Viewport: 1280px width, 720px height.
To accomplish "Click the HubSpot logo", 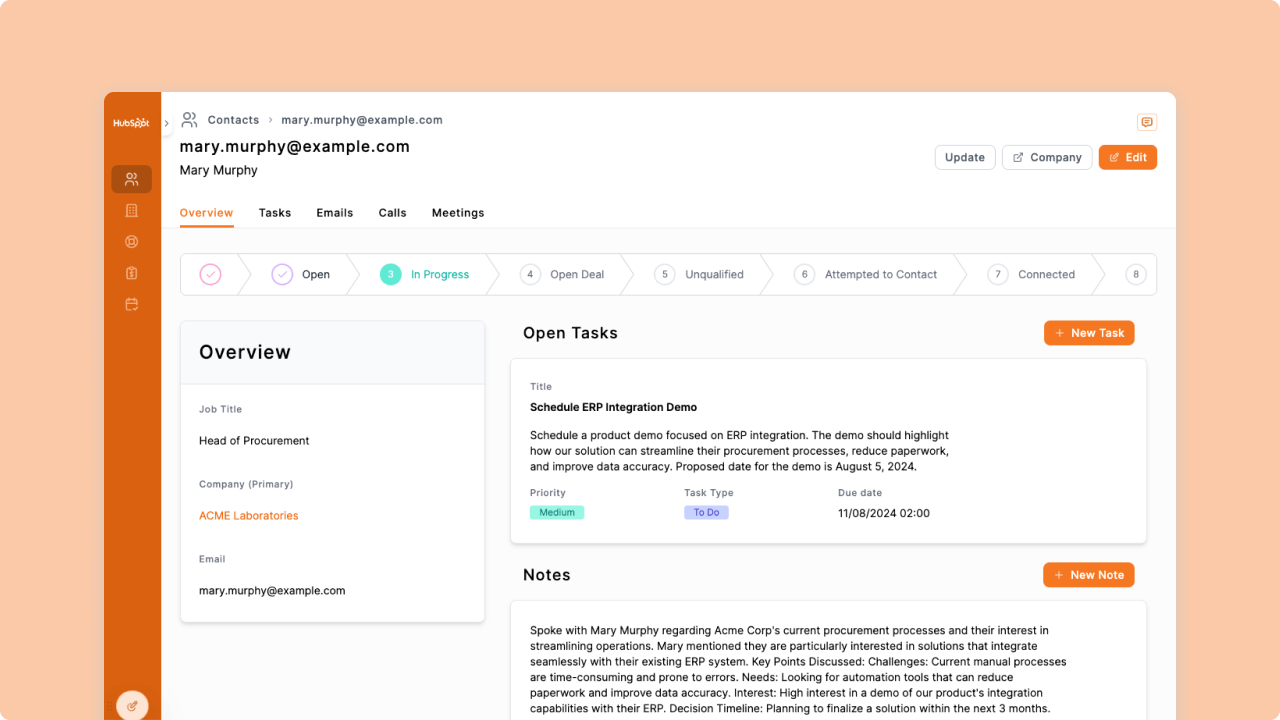I will click(x=131, y=122).
